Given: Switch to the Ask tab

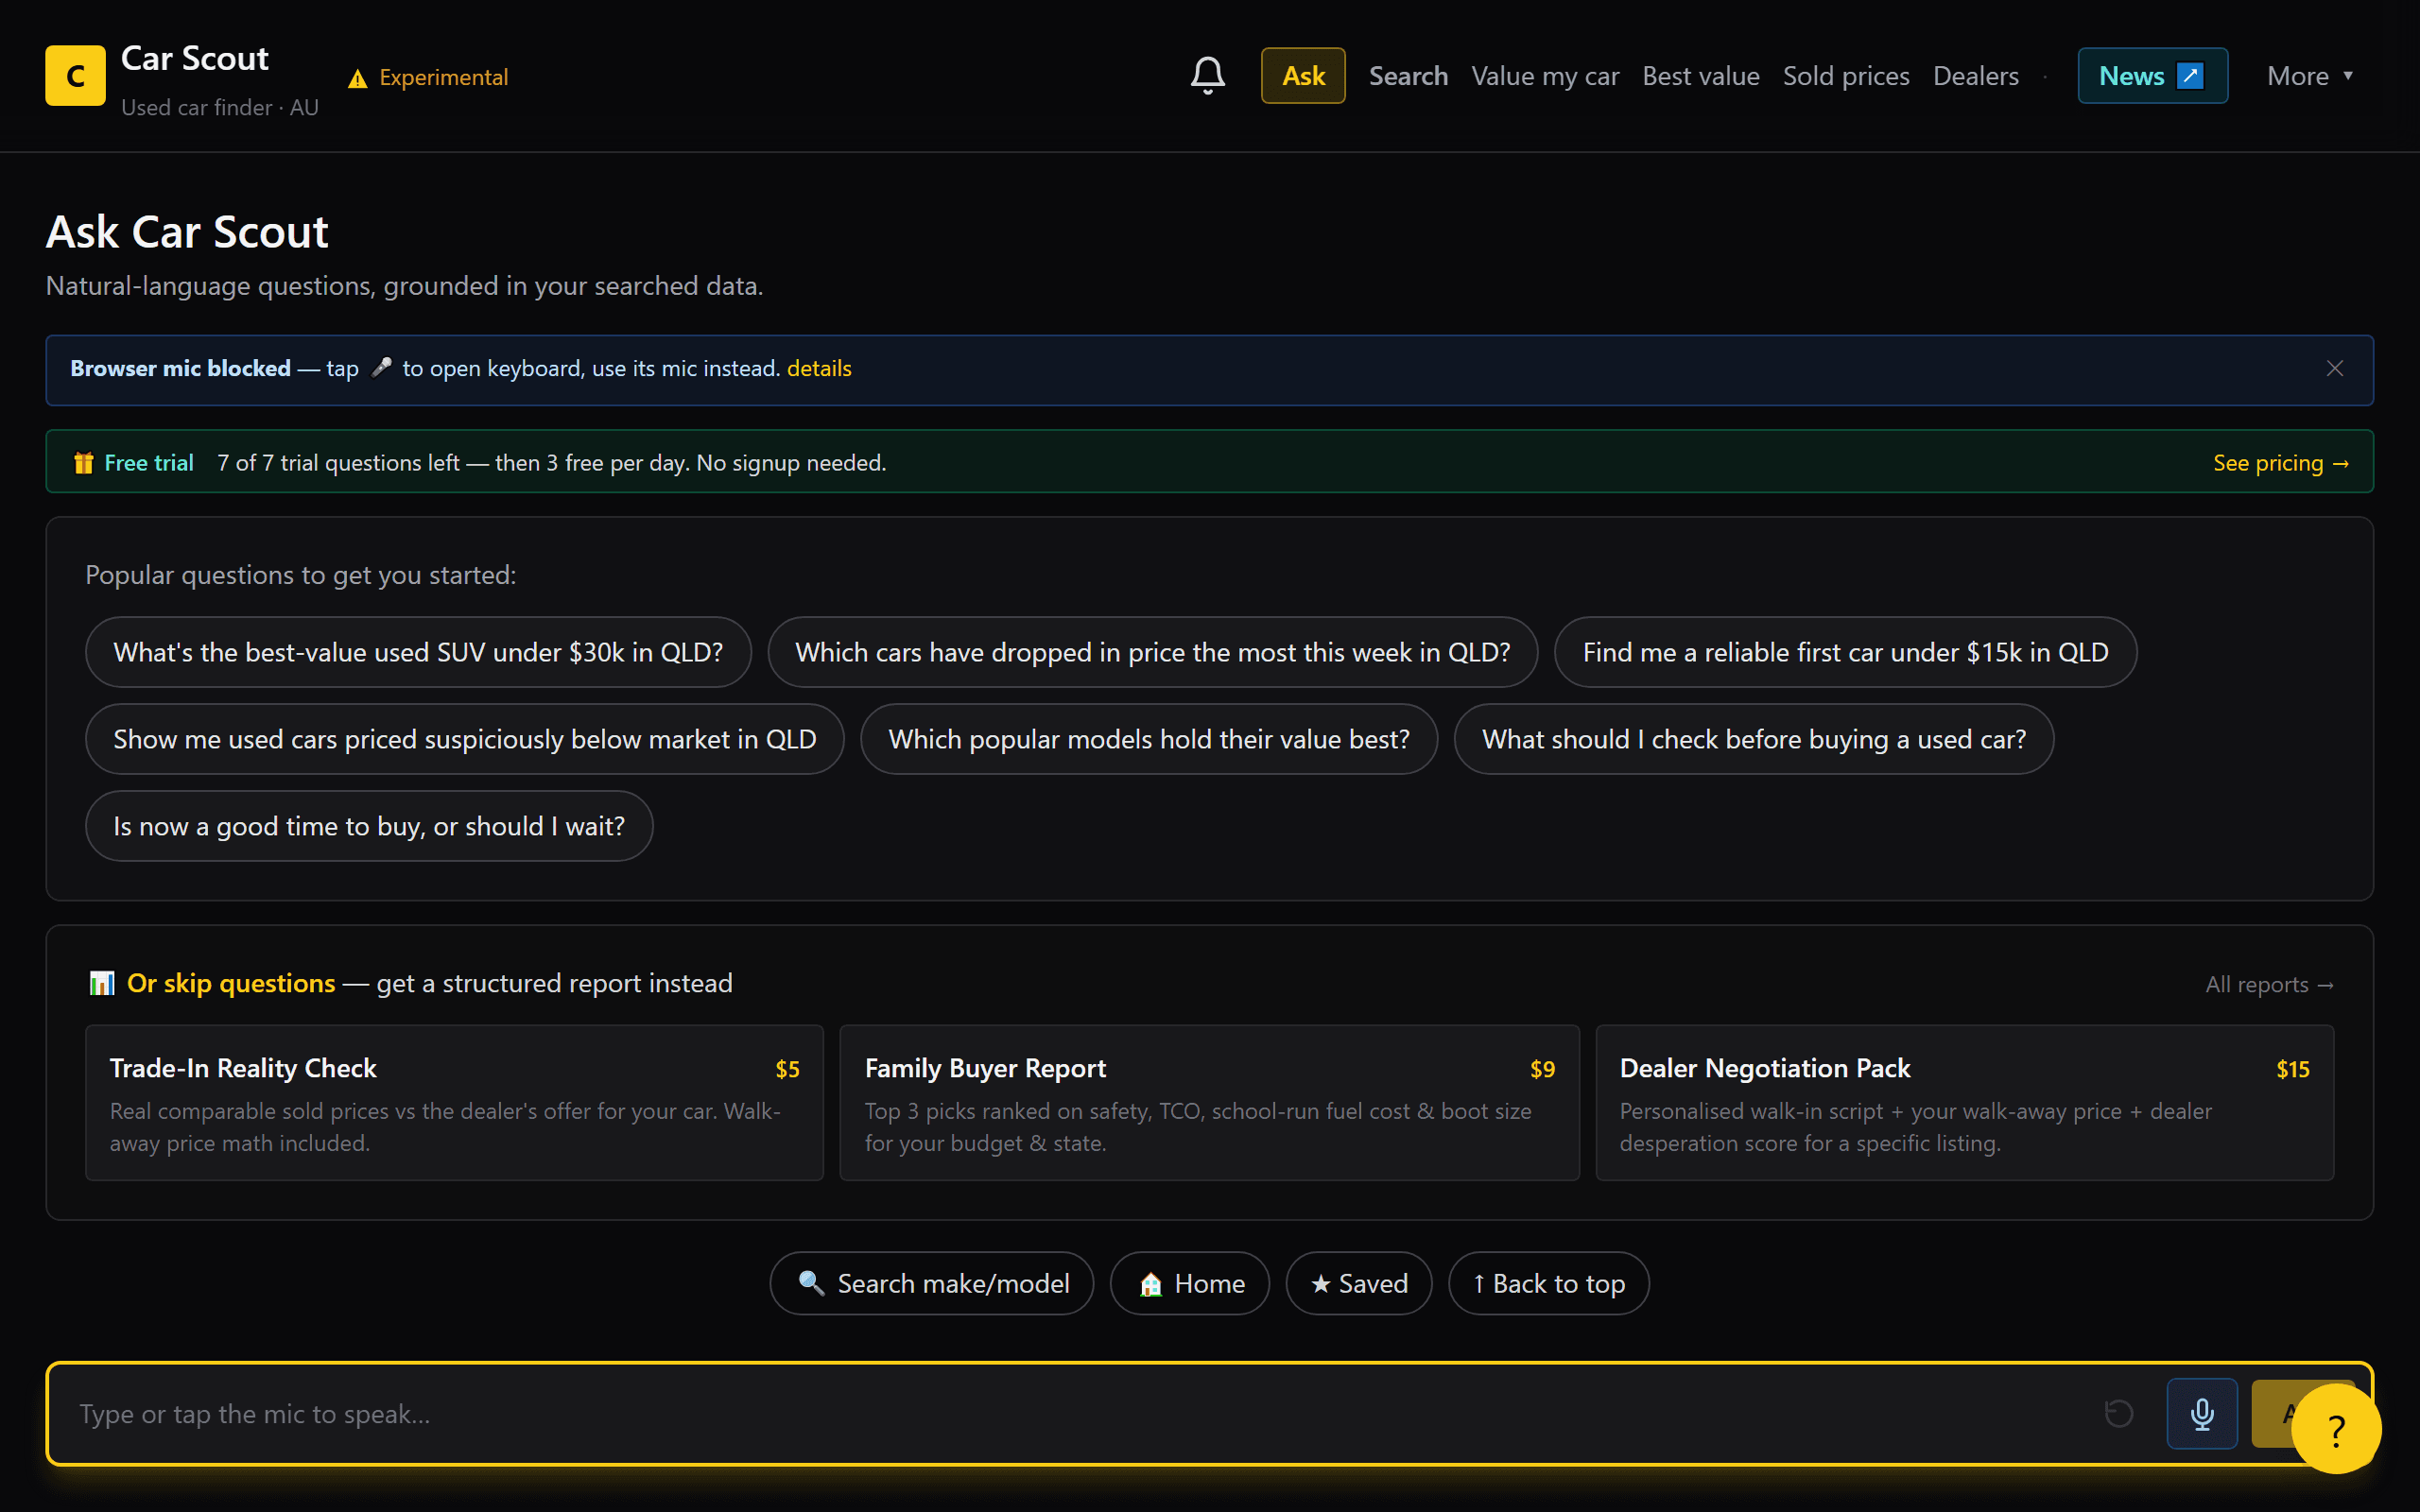Looking at the screenshot, I should click(x=1303, y=76).
